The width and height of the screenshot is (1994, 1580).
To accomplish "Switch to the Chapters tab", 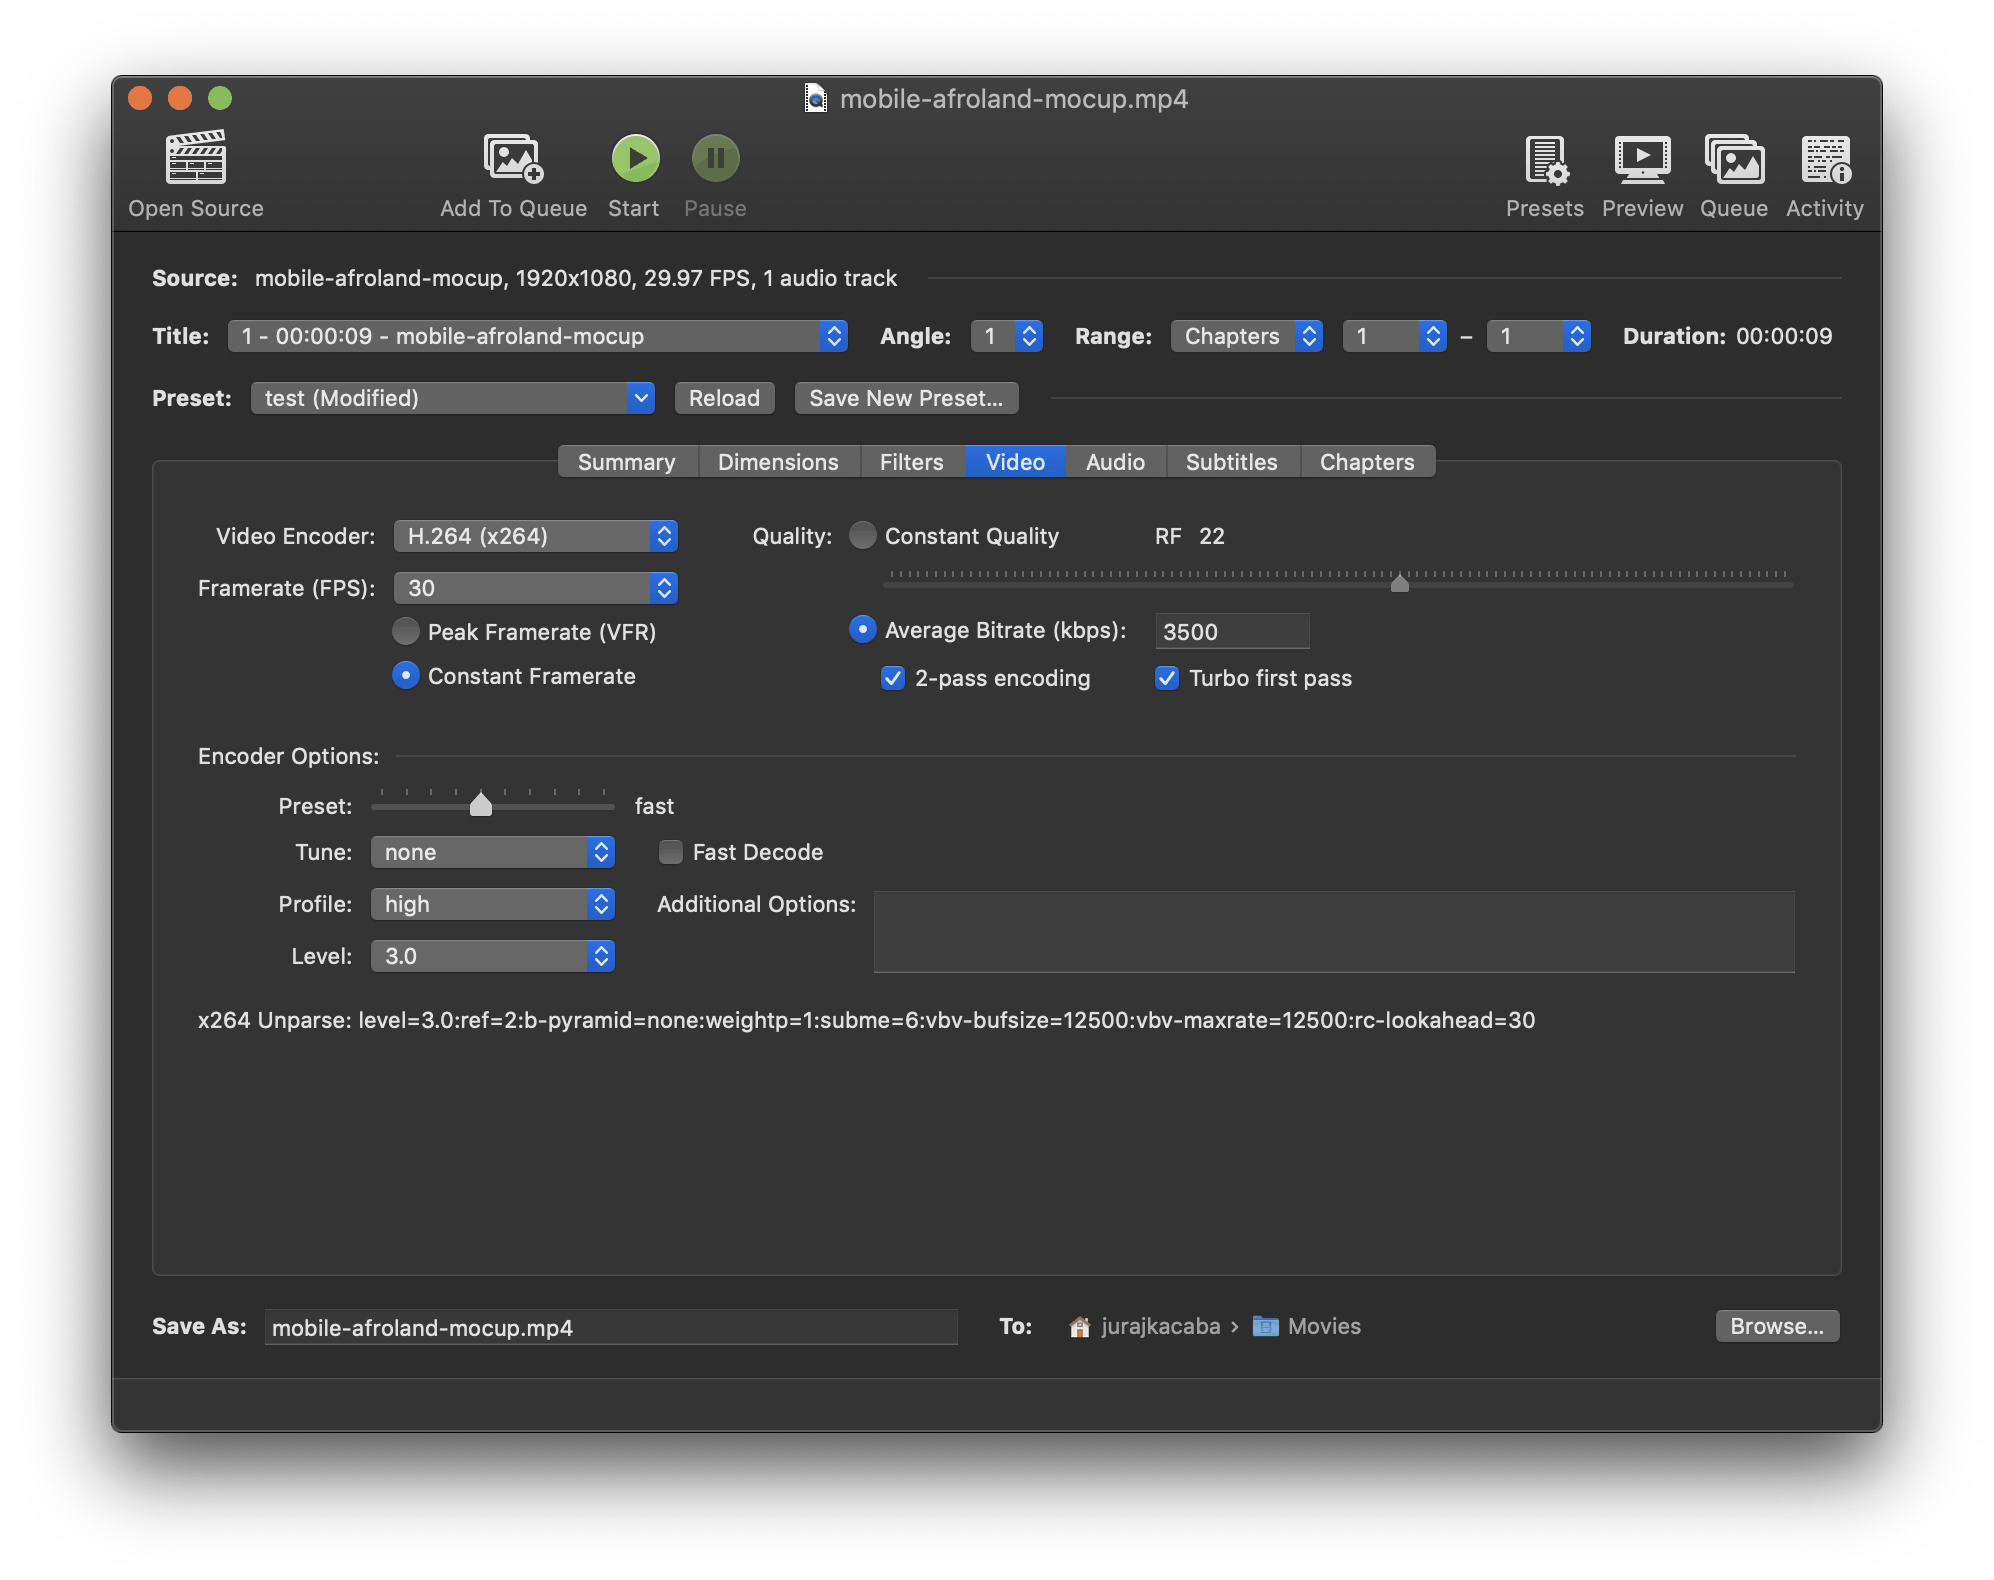I will click(1367, 462).
